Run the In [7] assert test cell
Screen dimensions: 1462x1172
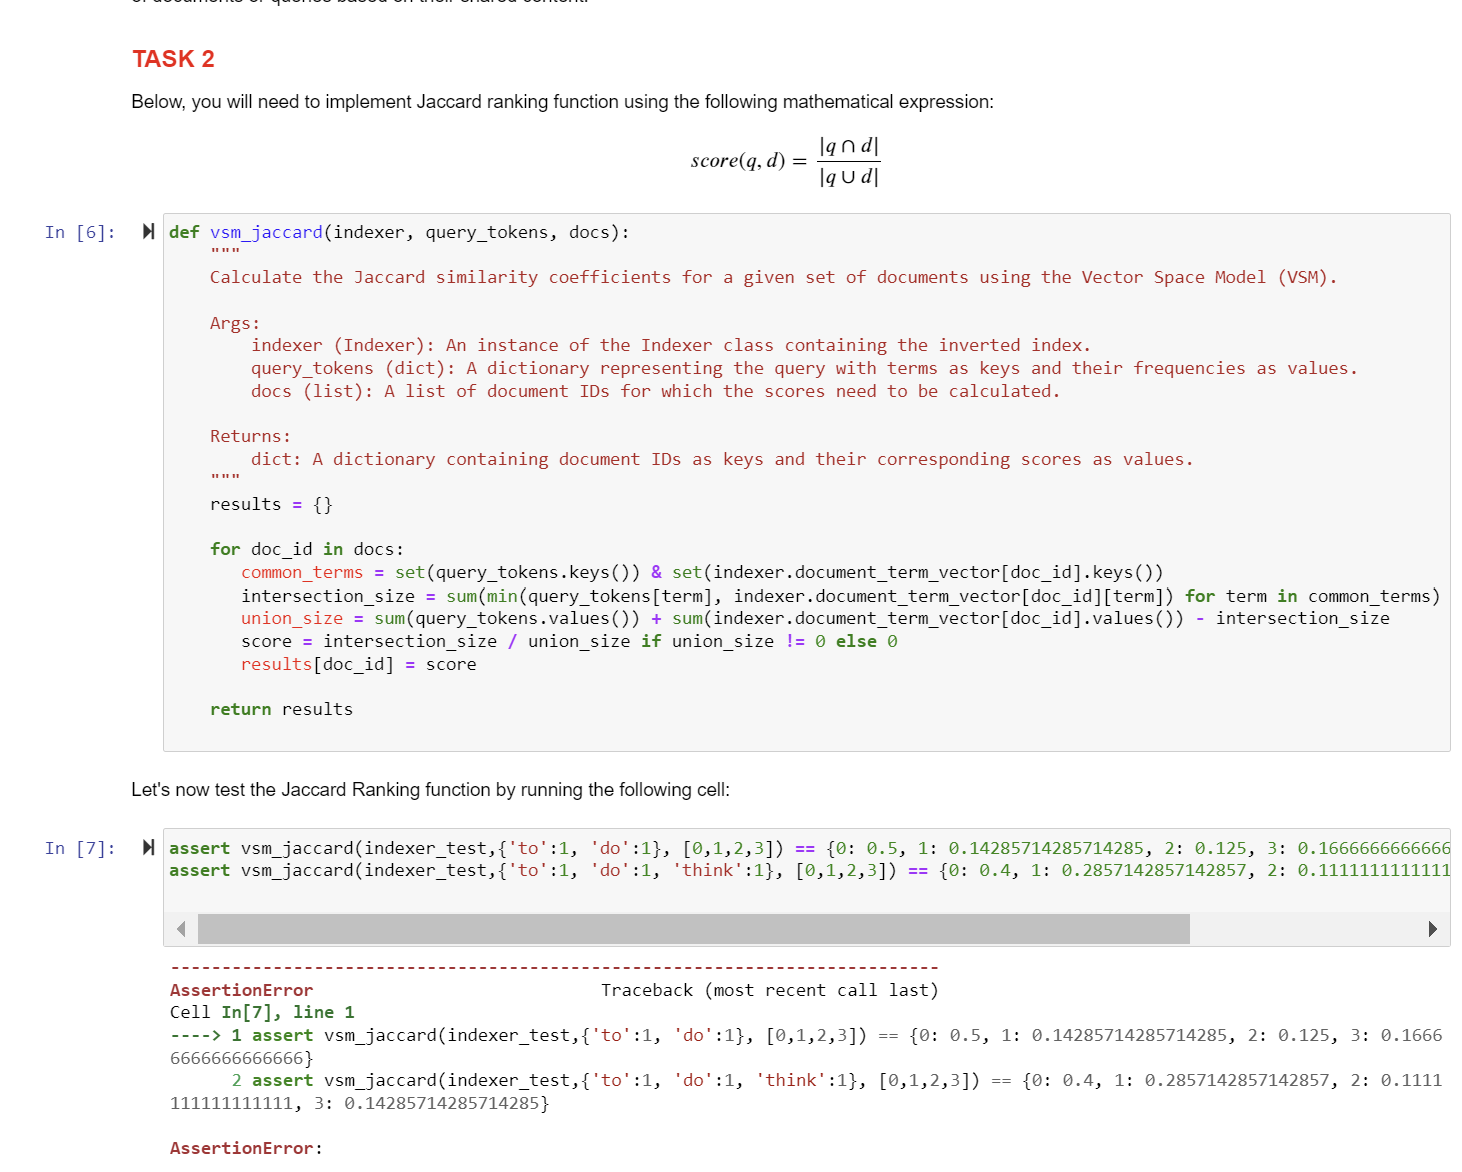tap(147, 847)
